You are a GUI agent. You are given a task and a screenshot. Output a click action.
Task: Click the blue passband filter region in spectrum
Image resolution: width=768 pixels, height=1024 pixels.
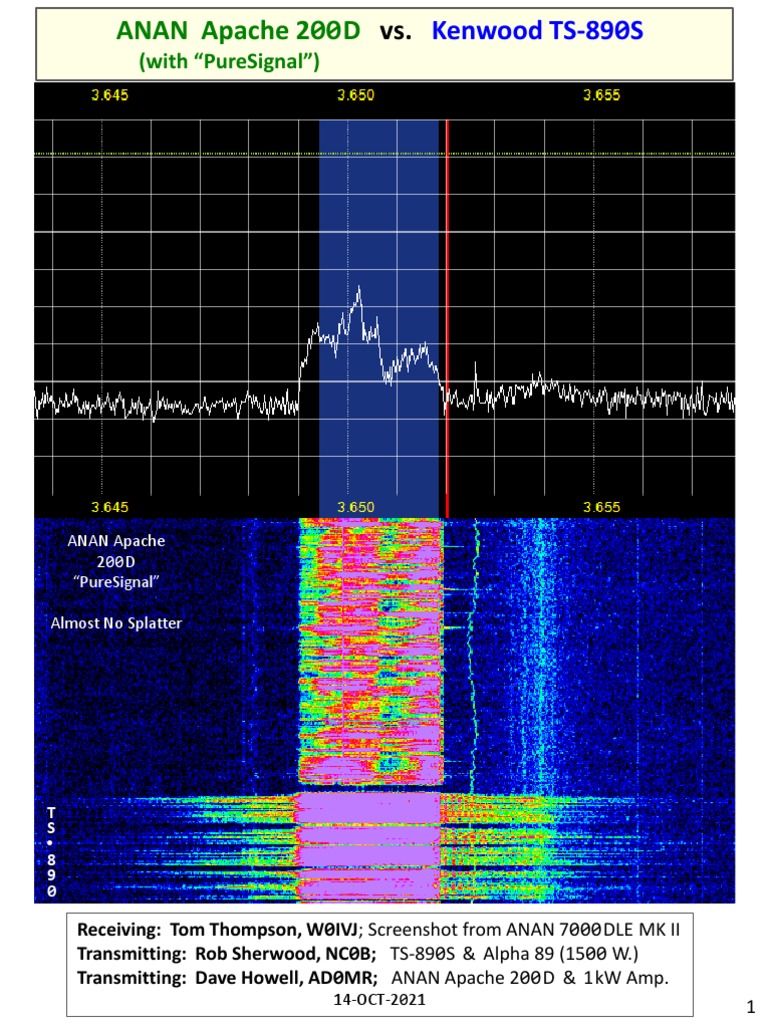pos(379,319)
